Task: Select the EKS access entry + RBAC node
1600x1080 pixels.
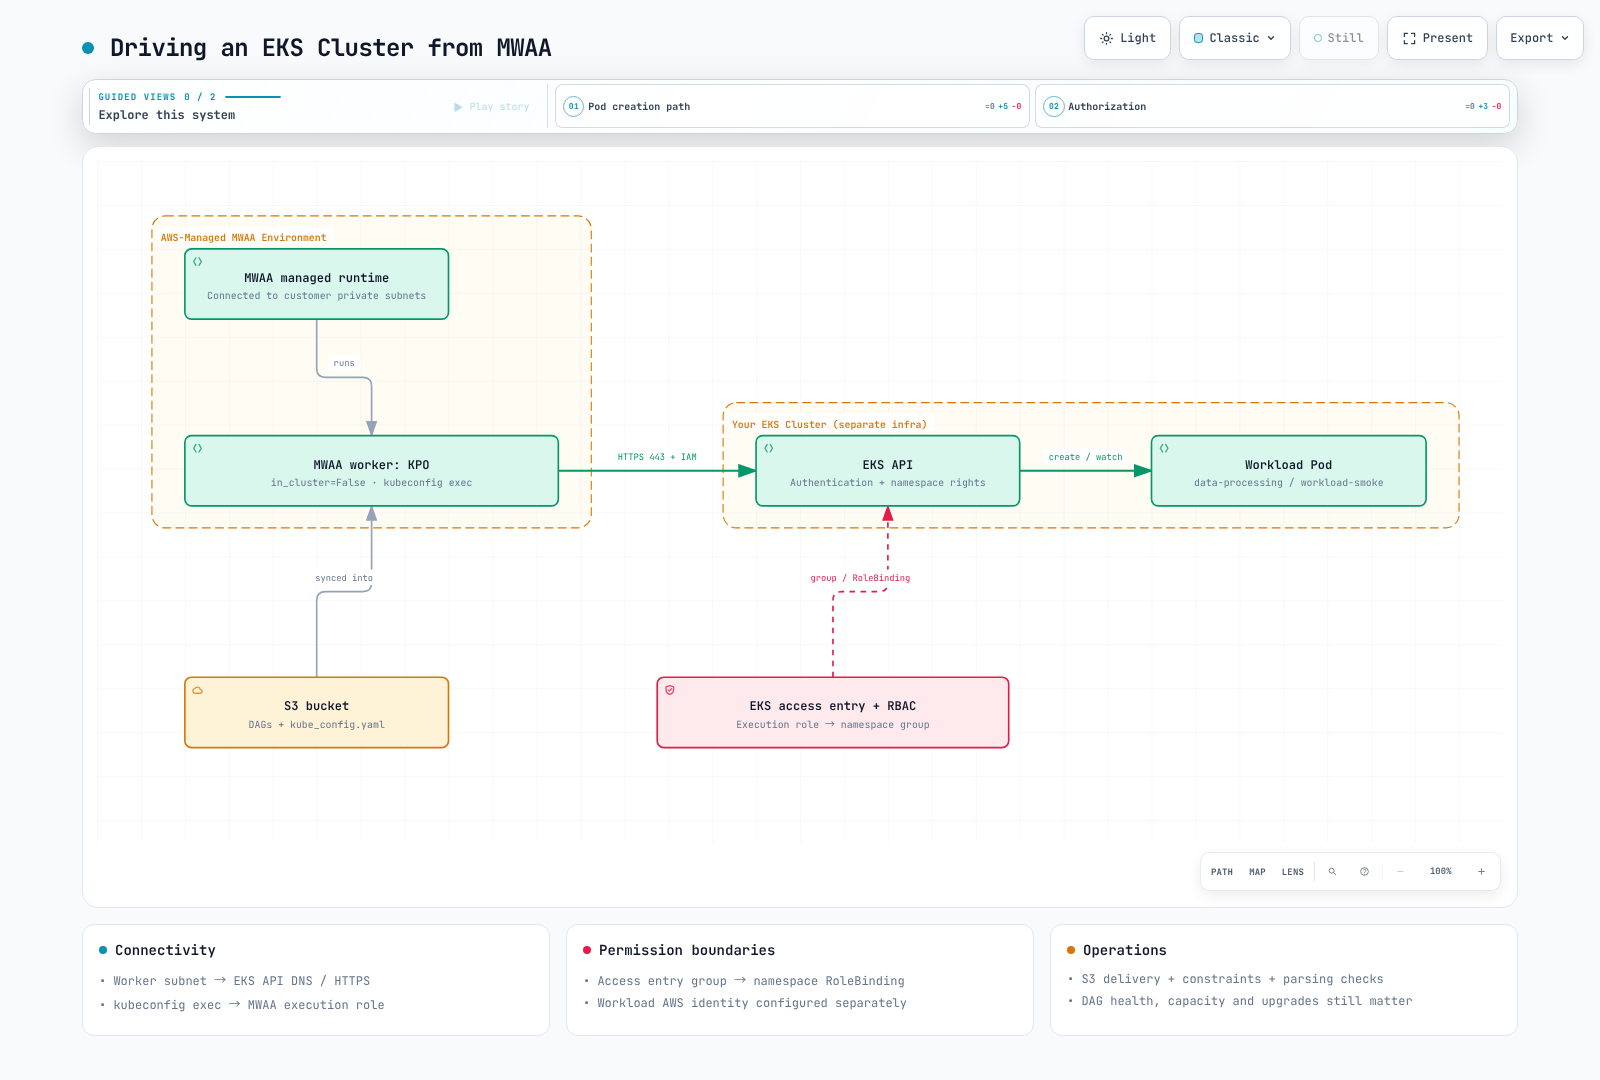Action: (833, 712)
